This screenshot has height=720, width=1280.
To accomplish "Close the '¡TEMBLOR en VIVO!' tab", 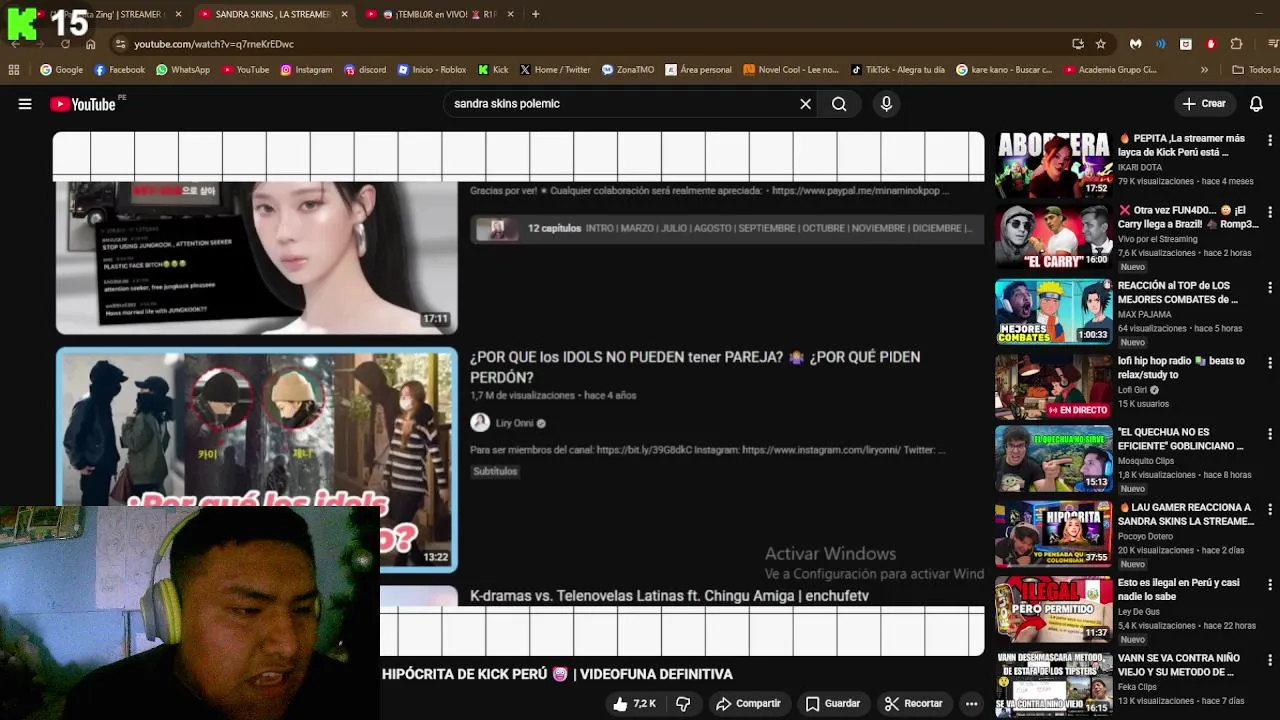I will pos(510,14).
